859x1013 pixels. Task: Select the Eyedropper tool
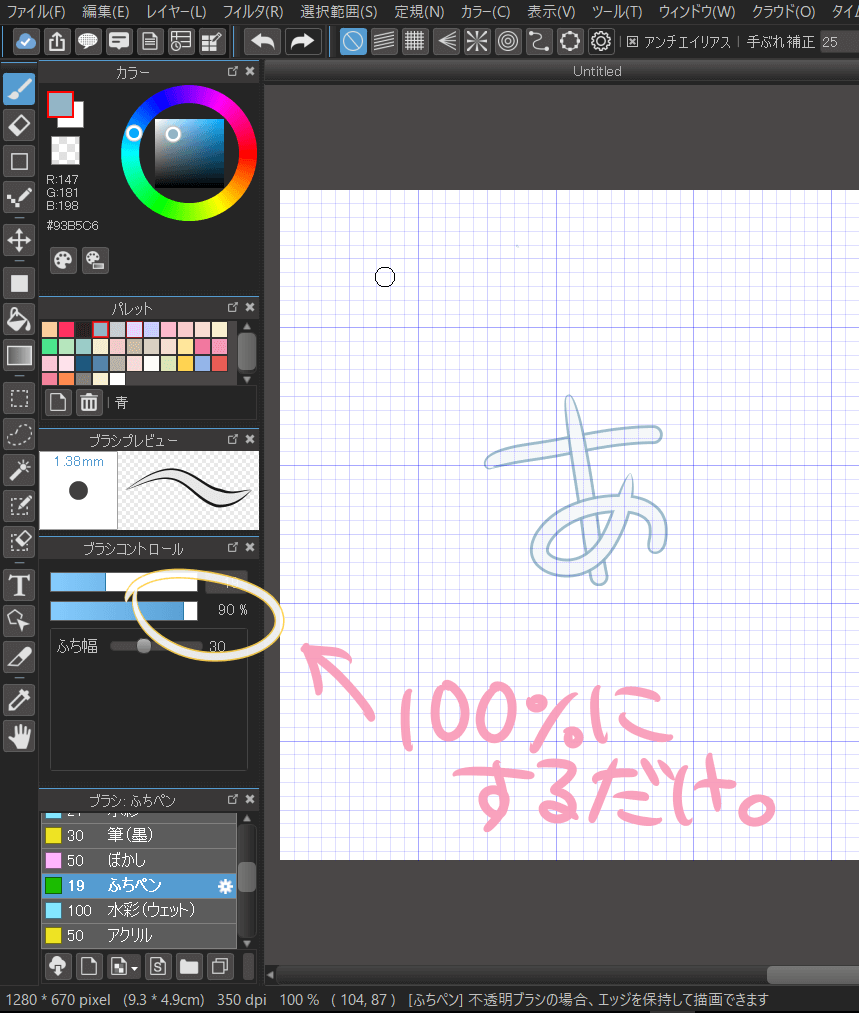tap(19, 700)
